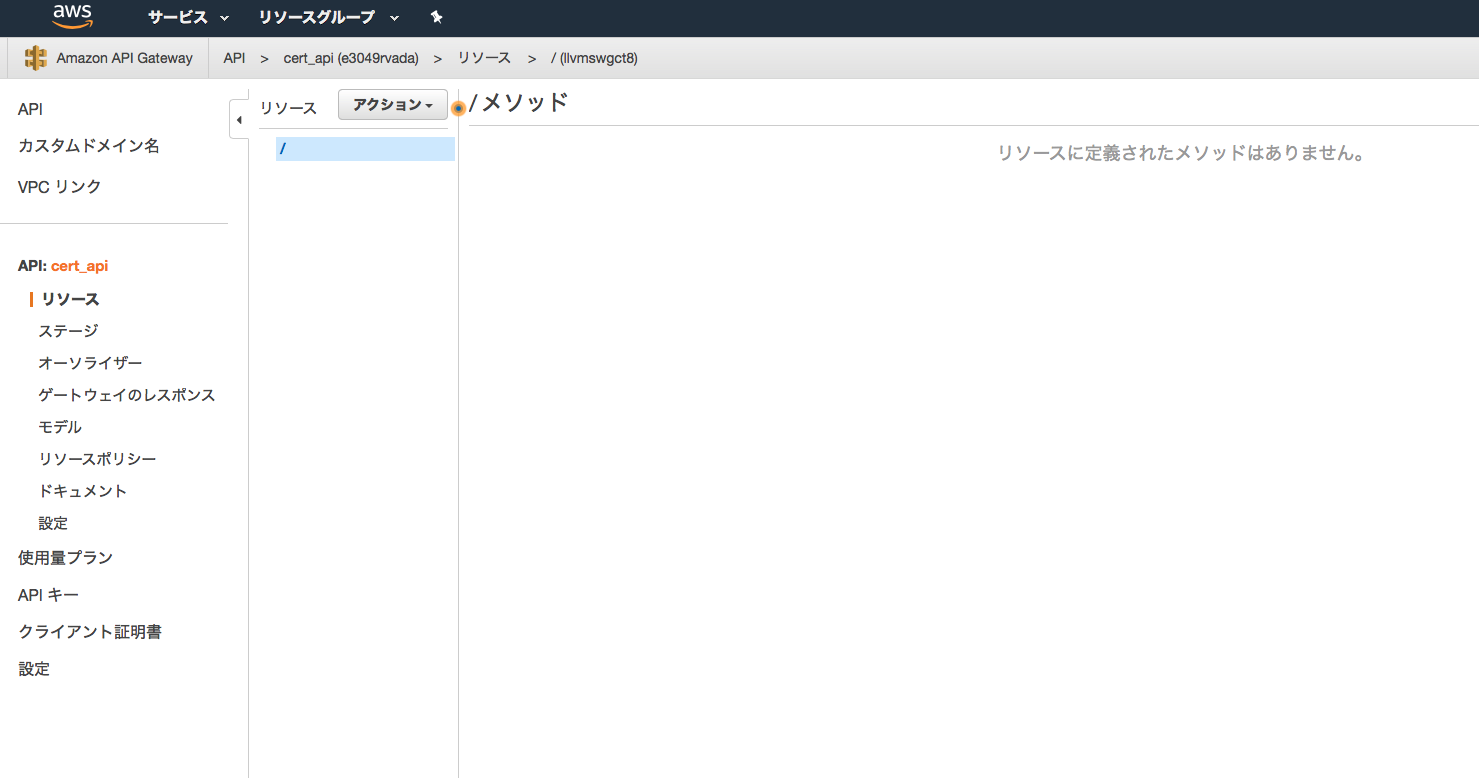Open the bottom 設定 sidebar item

[x=34, y=669]
